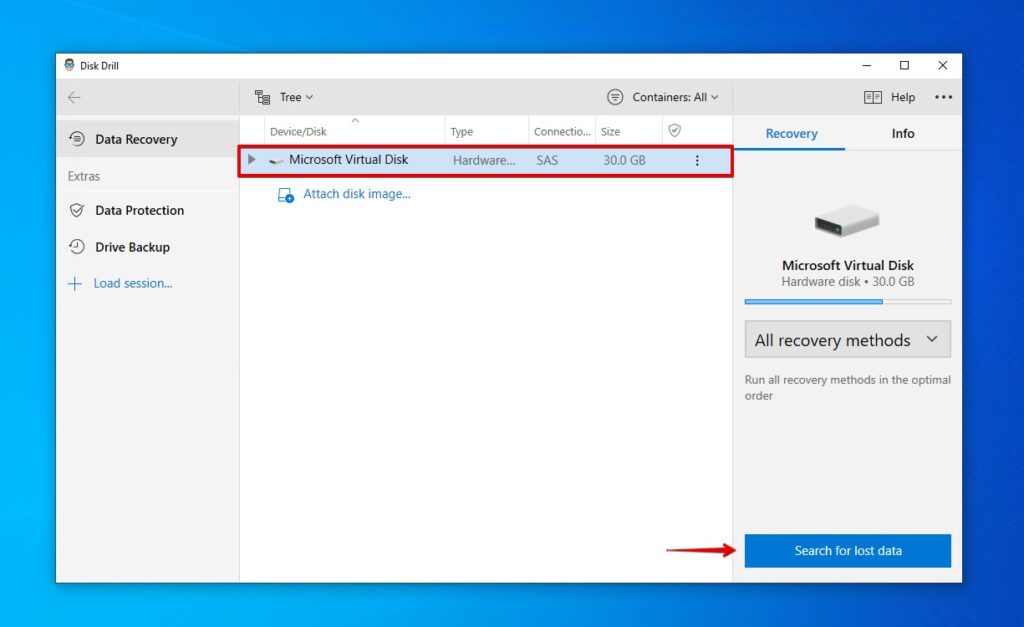This screenshot has width=1024, height=627.
Task: Click the back arrow navigation icon
Action: (x=74, y=97)
